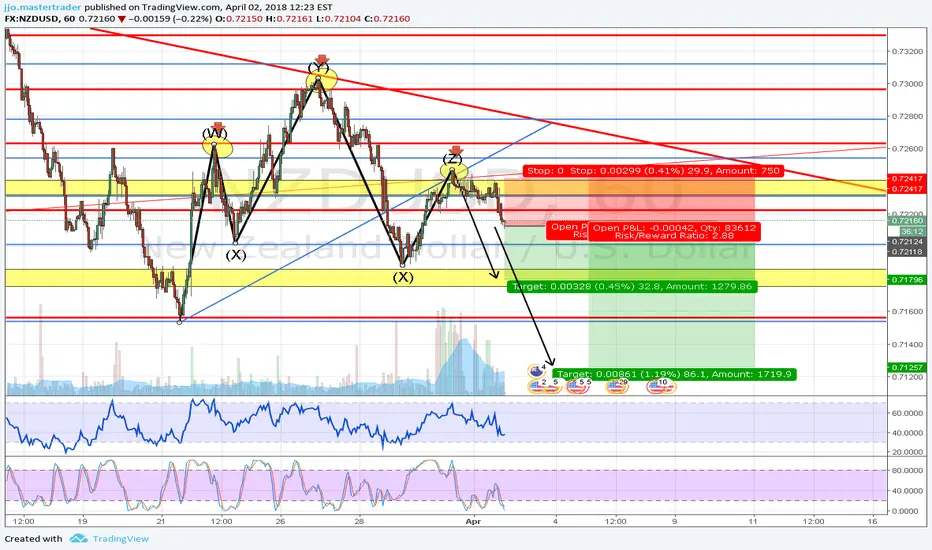The image size is (932, 550).
Task: Click the 26 date on the time axis
Action: click(280, 521)
